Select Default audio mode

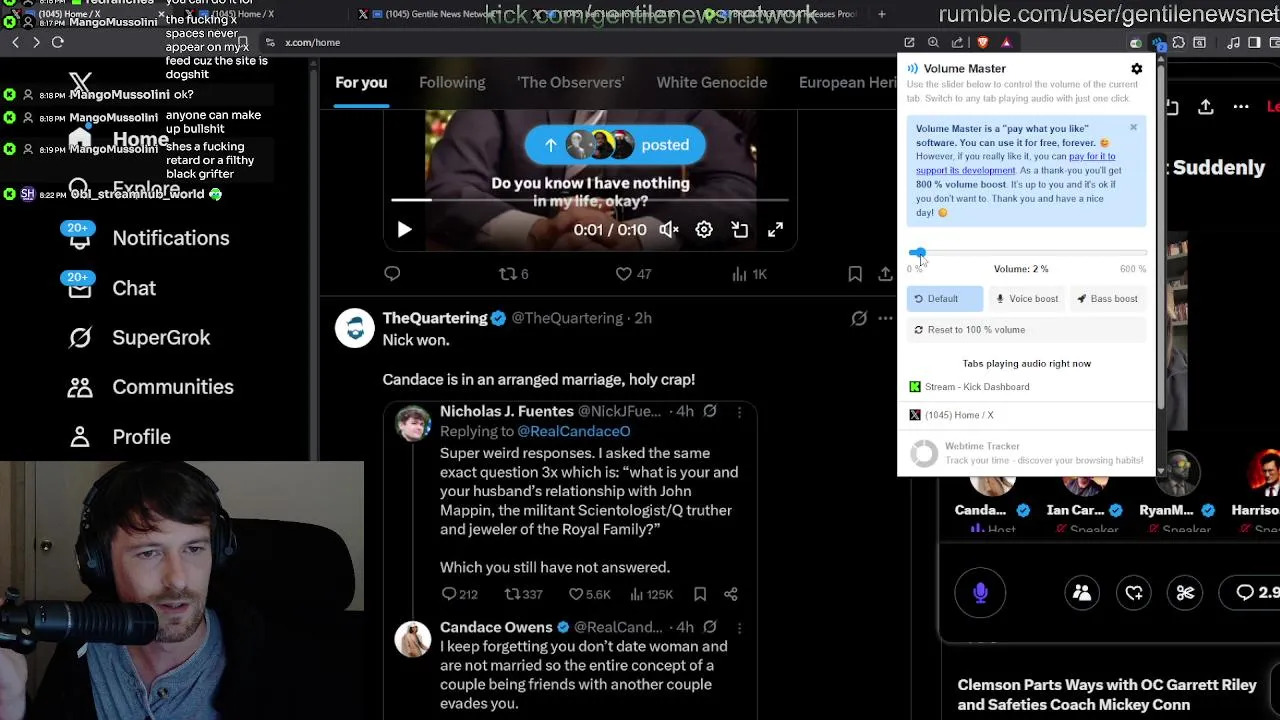click(x=944, y=299)
